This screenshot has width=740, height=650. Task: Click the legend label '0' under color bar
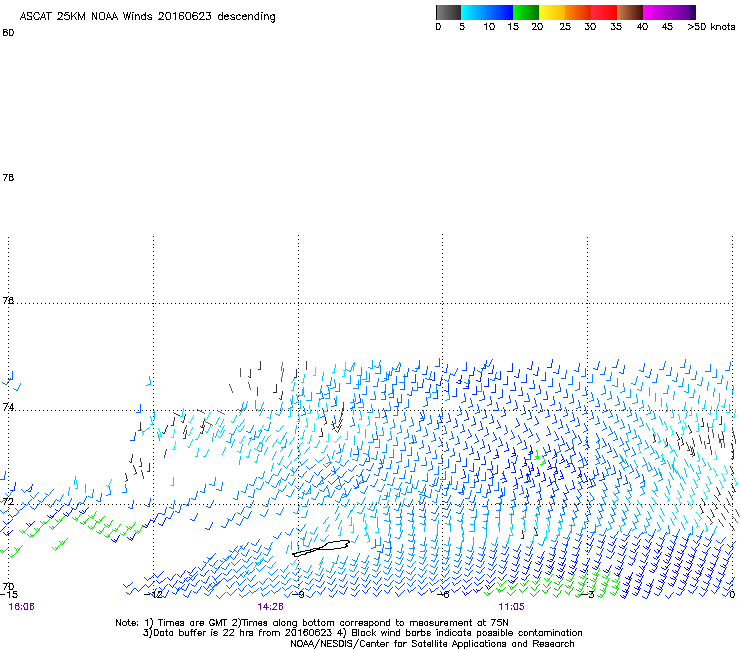(438, 27)
